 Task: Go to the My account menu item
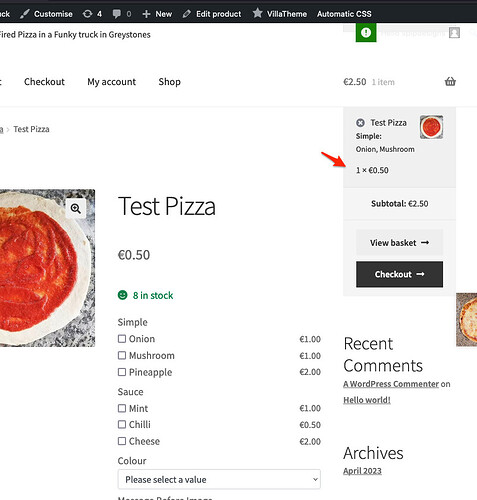coord(112,82)
